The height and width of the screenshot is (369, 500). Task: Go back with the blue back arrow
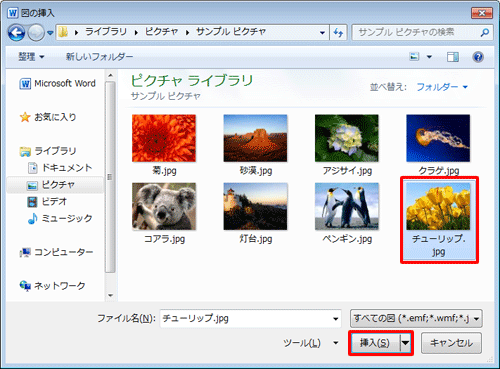point(16,33)
